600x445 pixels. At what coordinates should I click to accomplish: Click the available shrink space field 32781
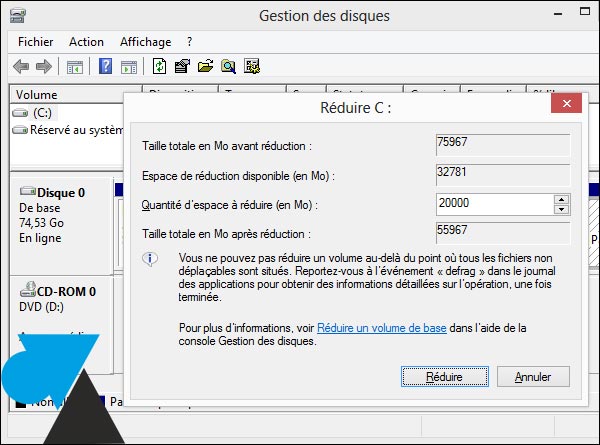tap(503, 175)
